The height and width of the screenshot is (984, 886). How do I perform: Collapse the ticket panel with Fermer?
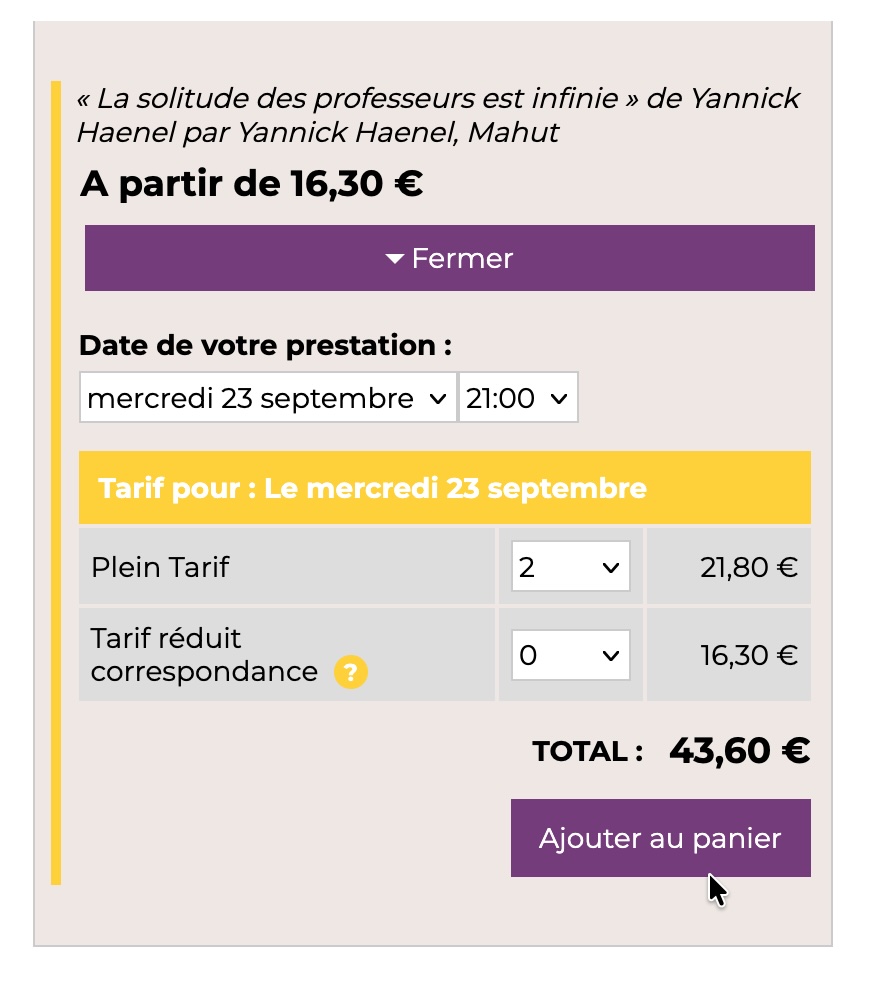click(x=450, y=258)
